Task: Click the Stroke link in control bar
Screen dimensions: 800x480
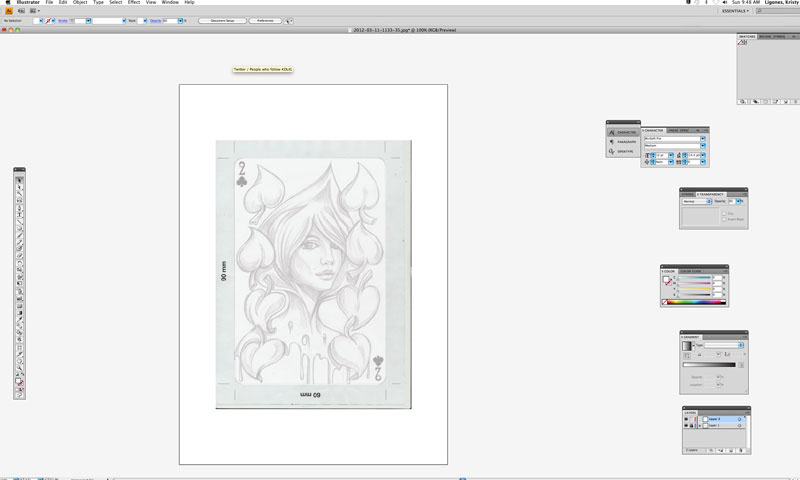Action: pyautogui.click(x=63, y=21)
